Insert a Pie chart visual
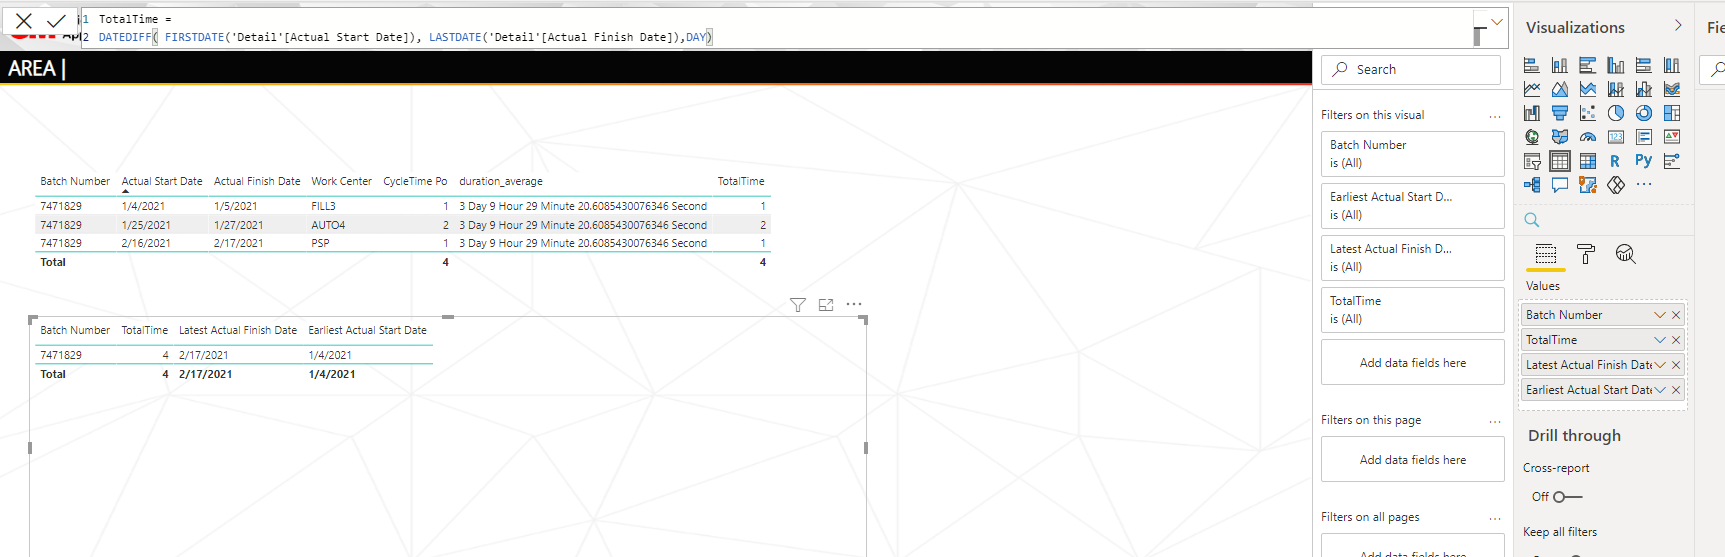The image size is (1725, 557). [1615, 113]
